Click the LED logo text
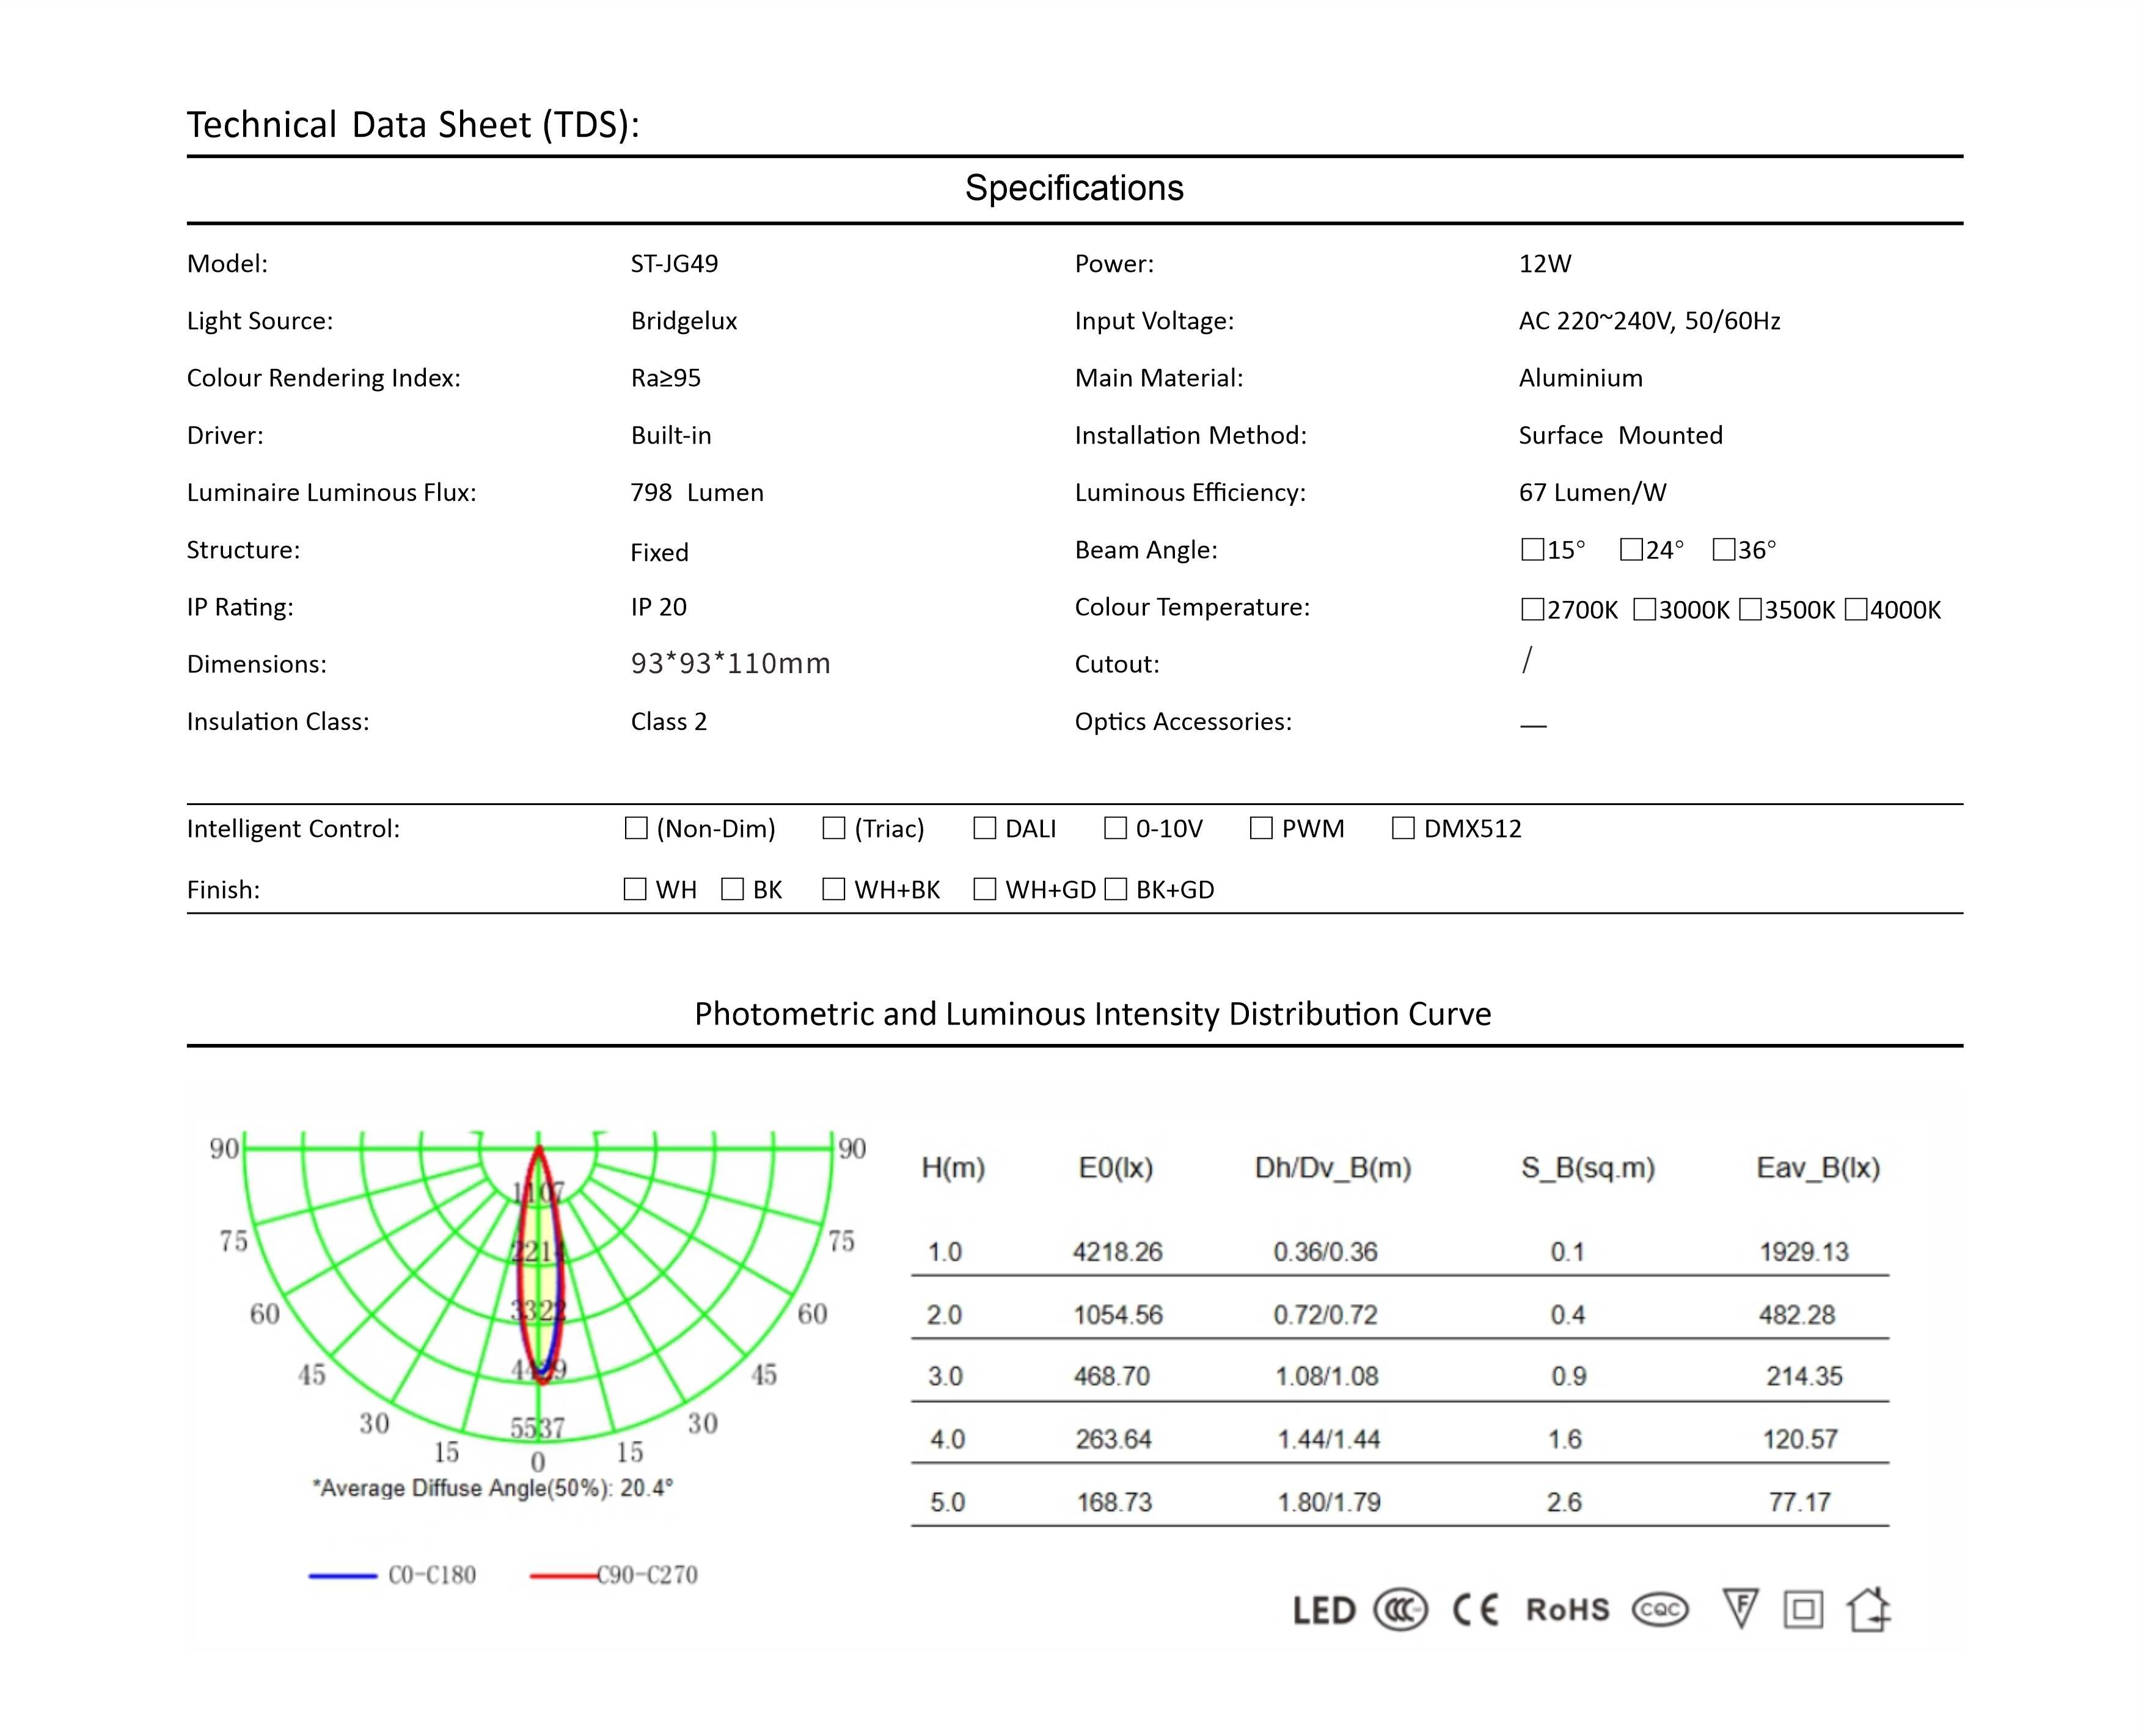 click(1324, 1611)
